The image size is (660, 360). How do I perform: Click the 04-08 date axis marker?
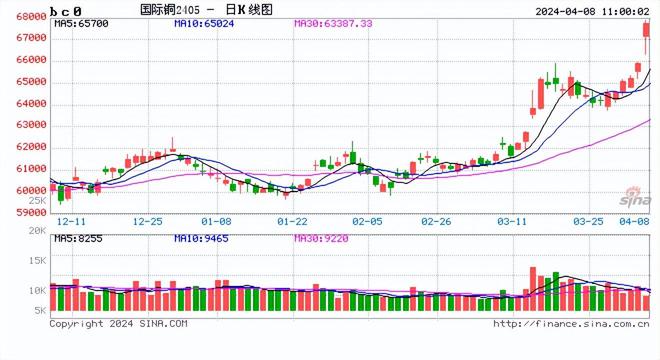pos(634,221)
